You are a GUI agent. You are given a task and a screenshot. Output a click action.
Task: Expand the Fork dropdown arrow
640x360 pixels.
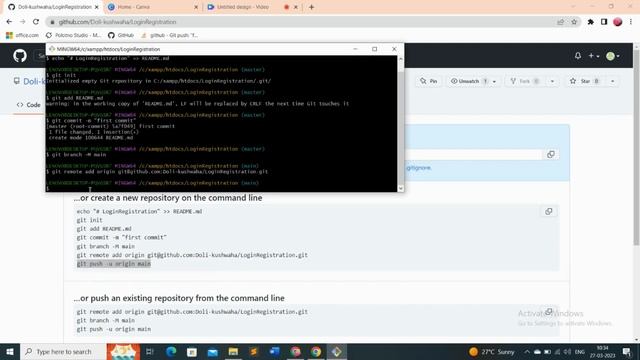(x=552, y=81)
